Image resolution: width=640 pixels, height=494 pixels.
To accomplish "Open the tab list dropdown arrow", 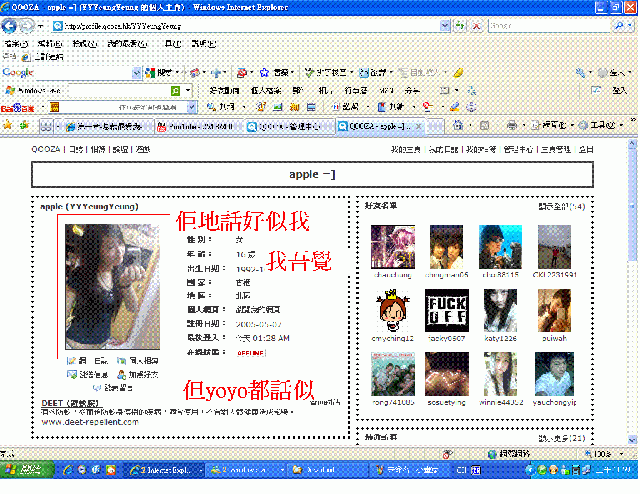I will pos(58,127).
